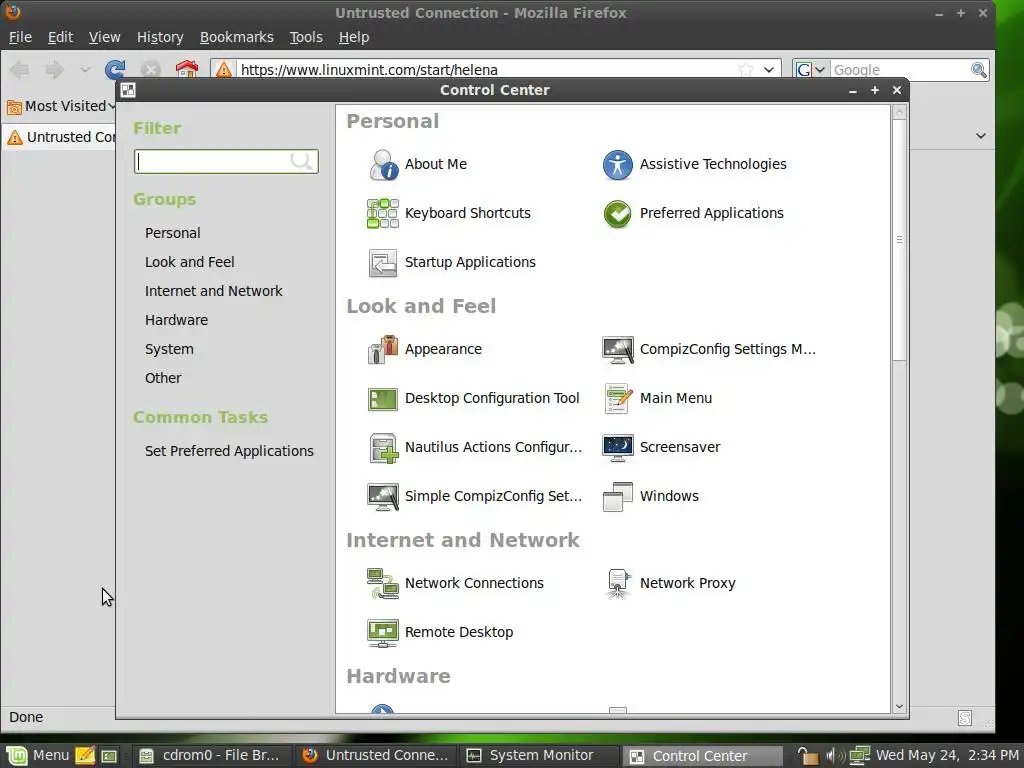
Task: Open Firefox View menu
Action: (x=104, y=37)
